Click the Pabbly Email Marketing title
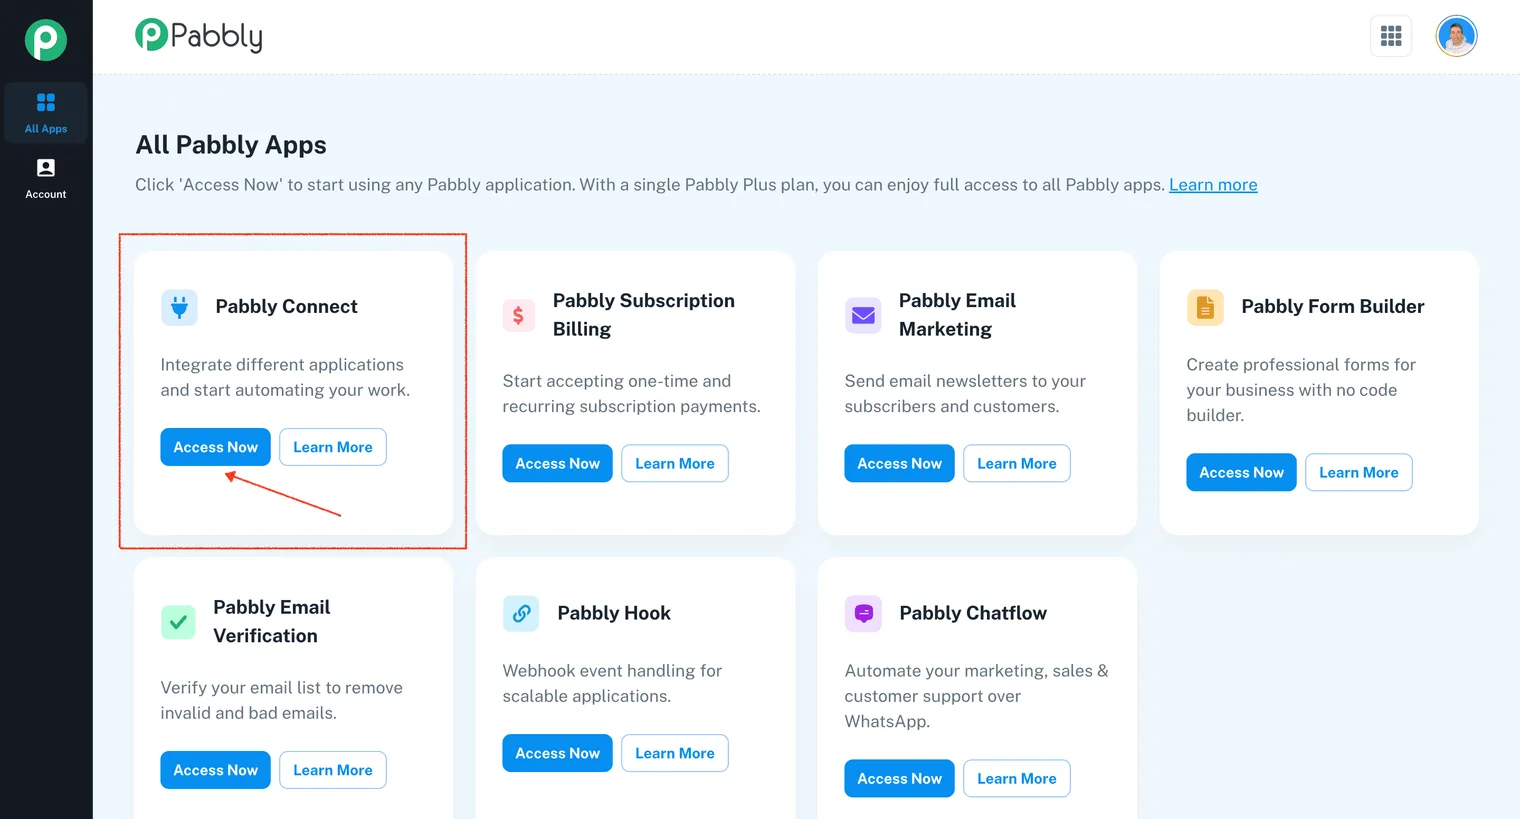Image resolution: width=1520 pixels, height=819 pixels. [x=957, y=315]
